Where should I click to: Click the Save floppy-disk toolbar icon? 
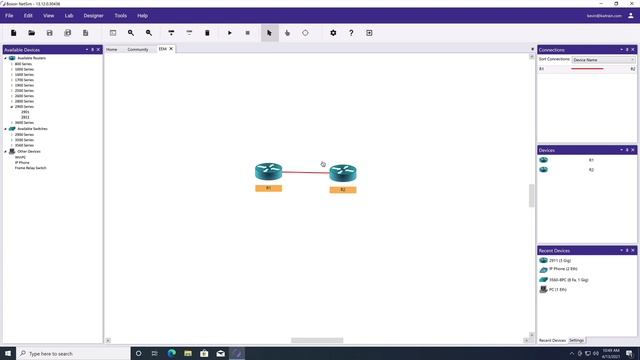[x=49, y=33]
